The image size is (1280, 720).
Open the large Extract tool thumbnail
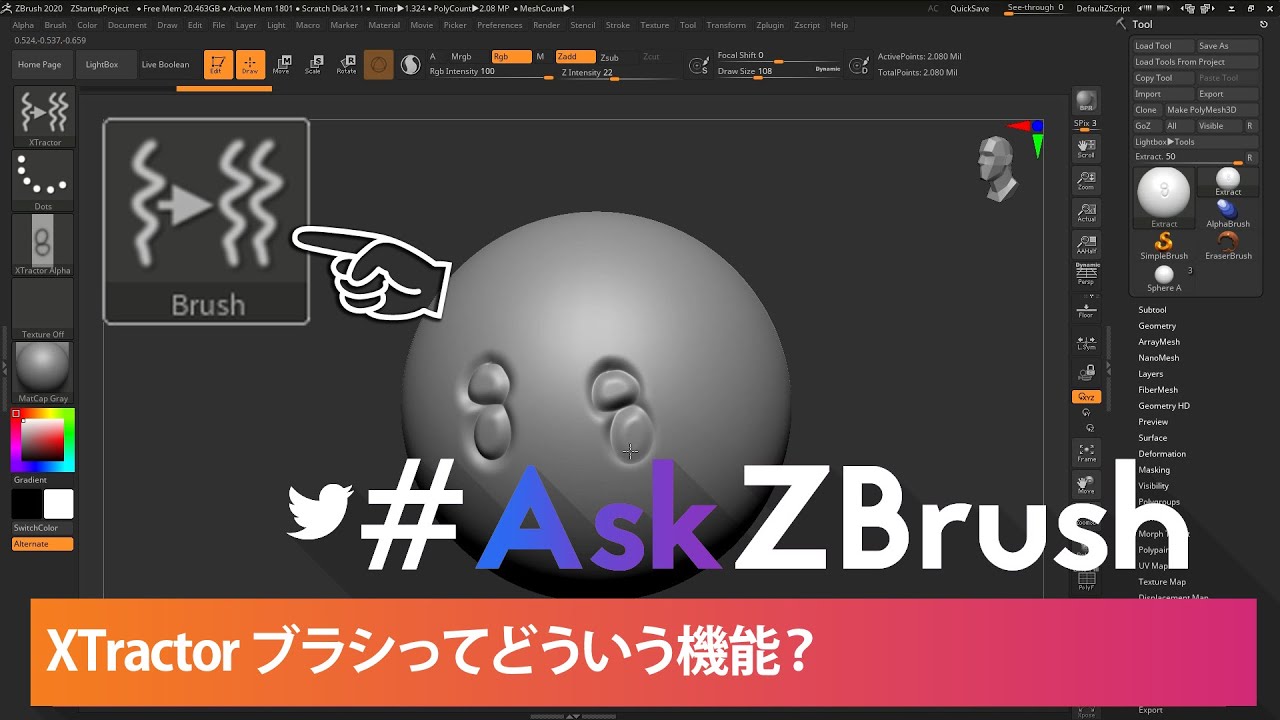[x=1164, y=197]
